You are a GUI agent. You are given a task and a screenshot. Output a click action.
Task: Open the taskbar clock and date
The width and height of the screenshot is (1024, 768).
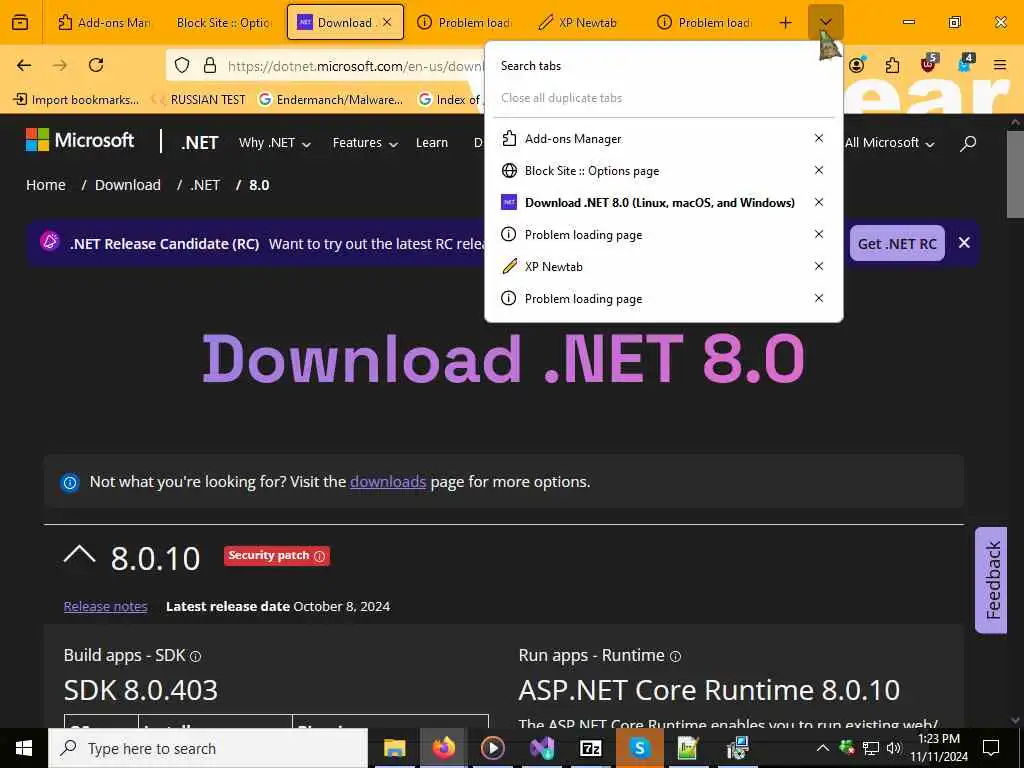[x=939, y=748]
